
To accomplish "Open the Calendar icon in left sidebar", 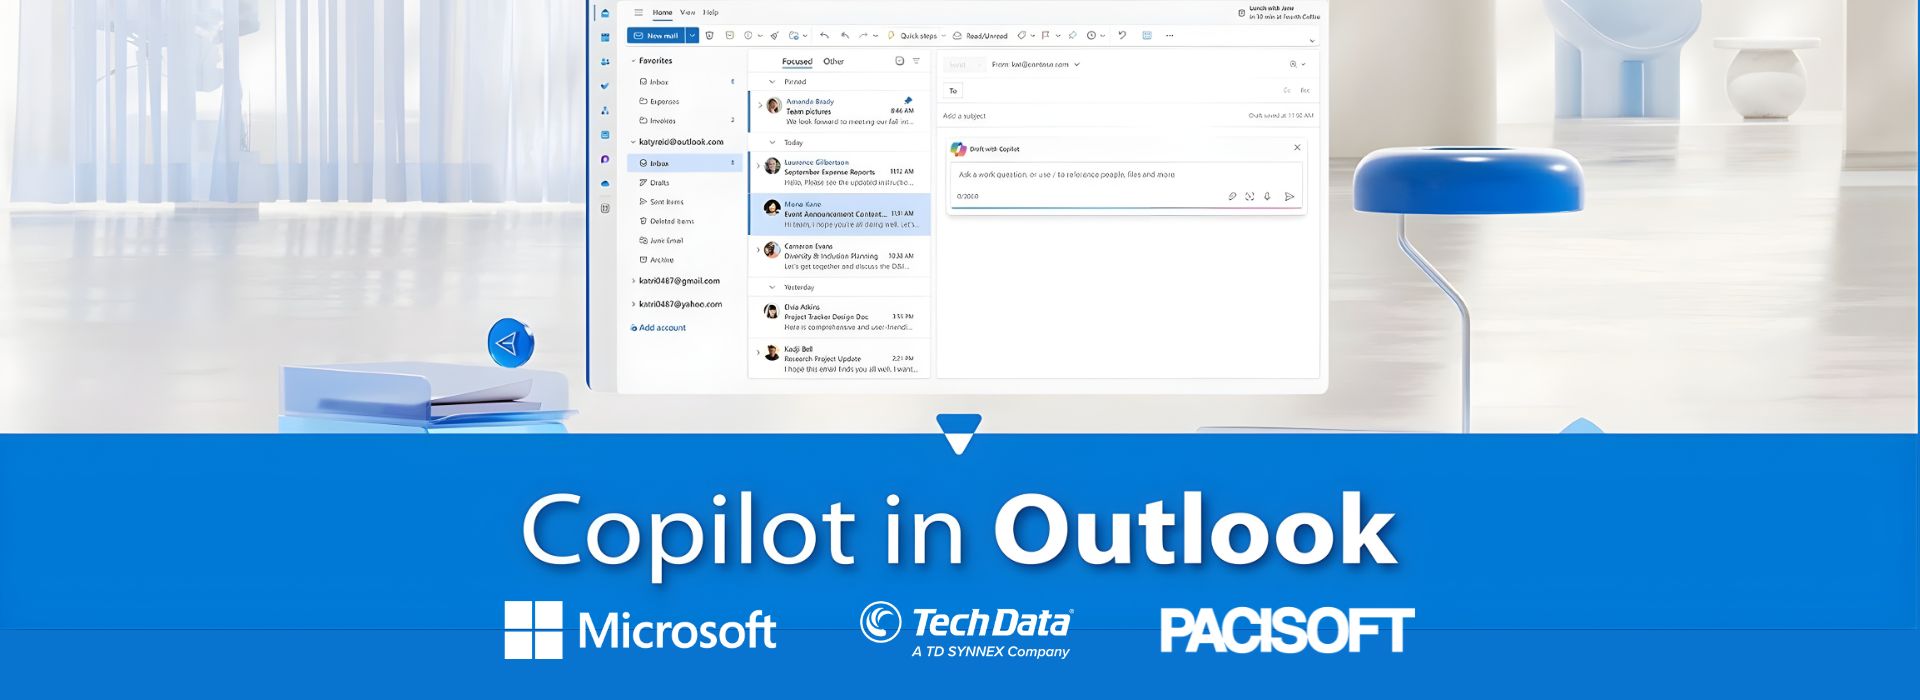I will 605,37.
